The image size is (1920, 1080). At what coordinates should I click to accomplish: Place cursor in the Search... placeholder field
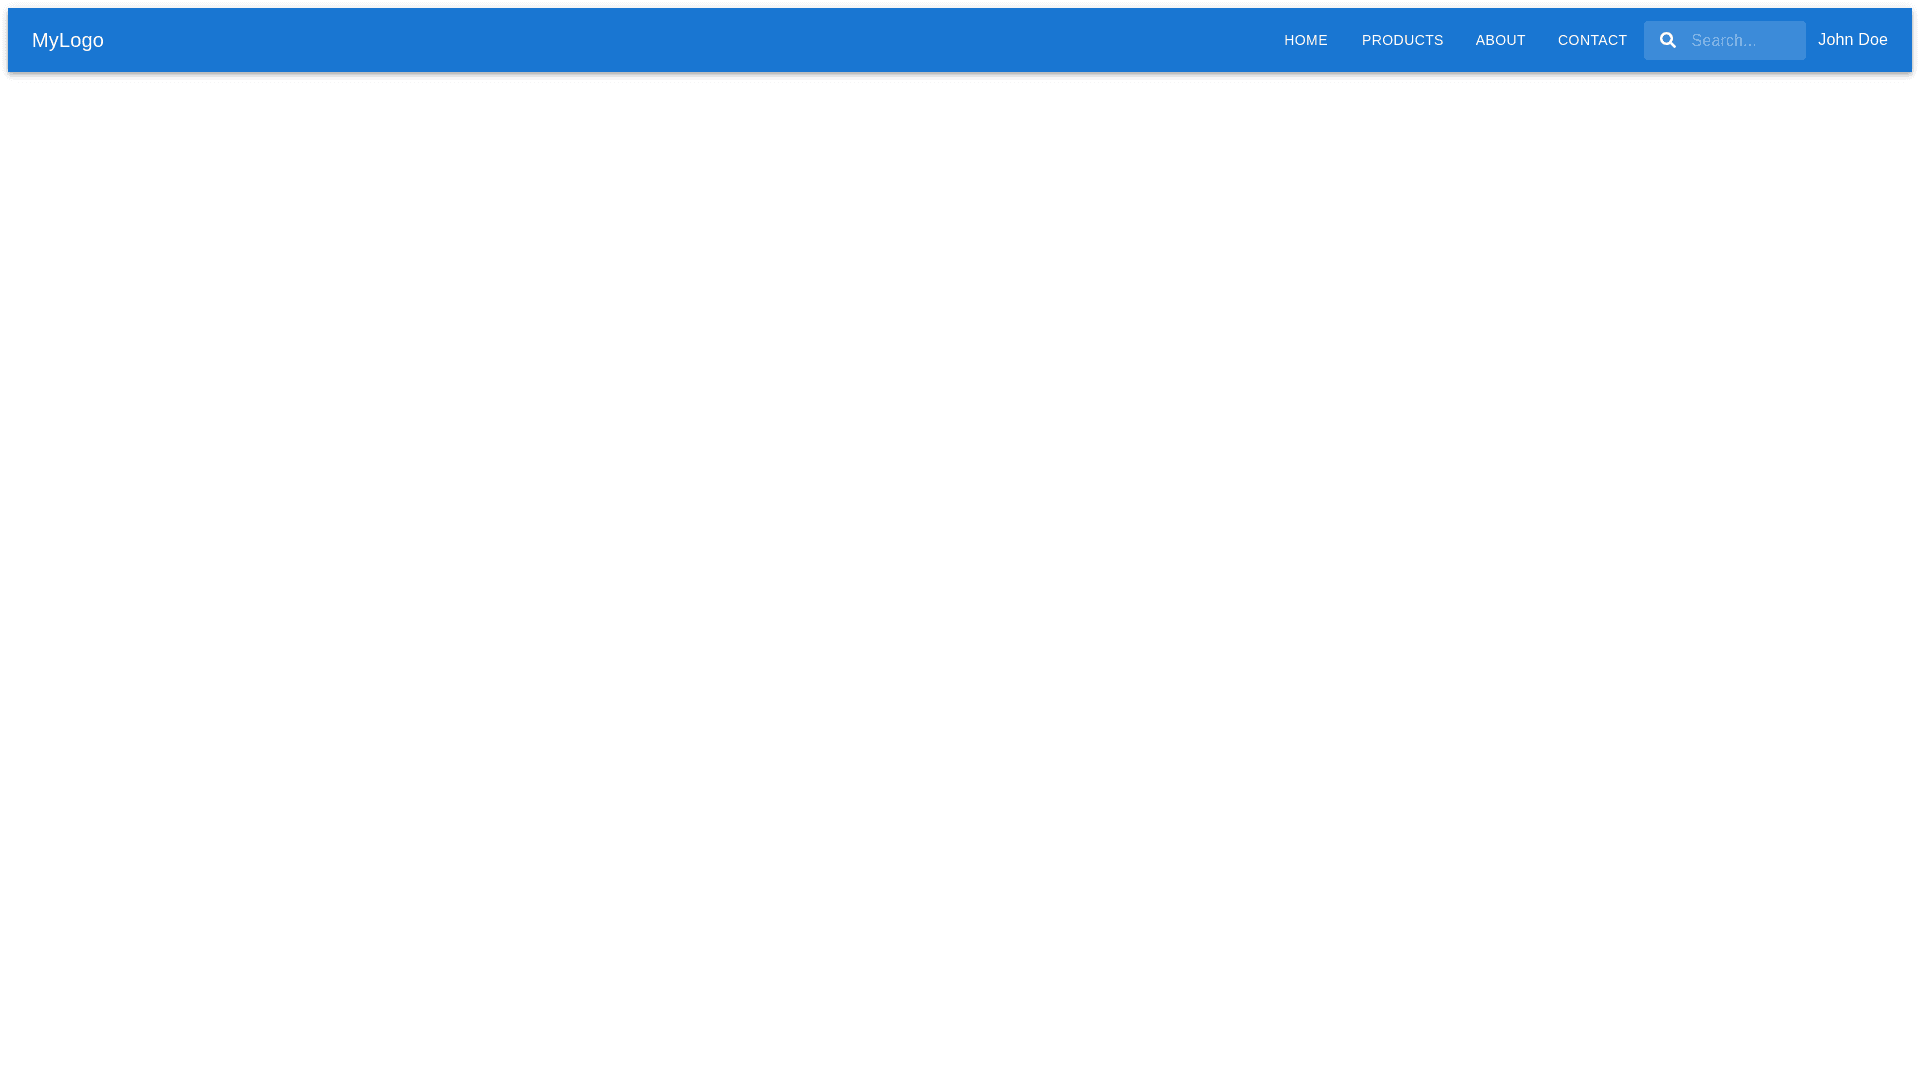(1744, 41)
